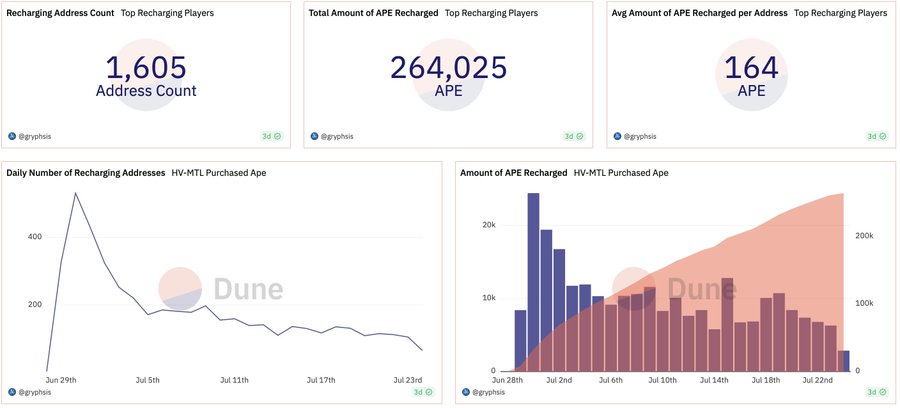900x408 pixels.
Task: Click the APE label under 264,025
Action: pyautogui.click(x=449, y=91)
